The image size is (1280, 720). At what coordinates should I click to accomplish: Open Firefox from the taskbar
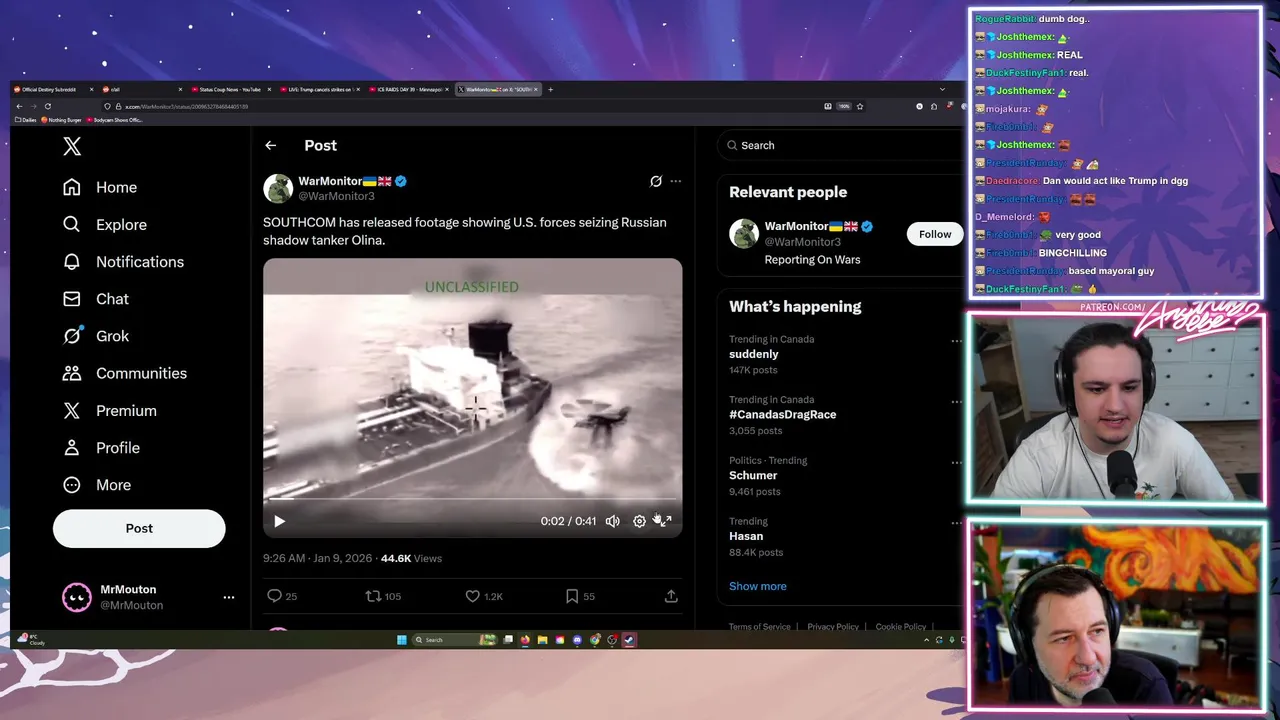(x=525, y=640)
